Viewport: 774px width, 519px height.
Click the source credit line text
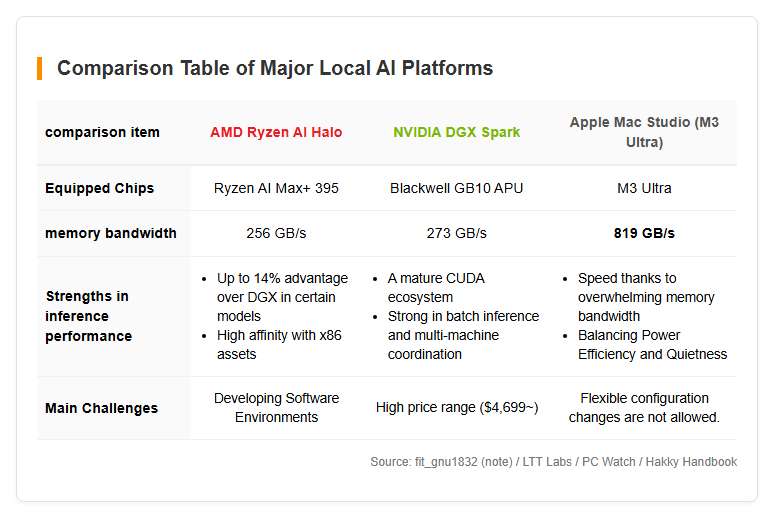tap(553, 462)
